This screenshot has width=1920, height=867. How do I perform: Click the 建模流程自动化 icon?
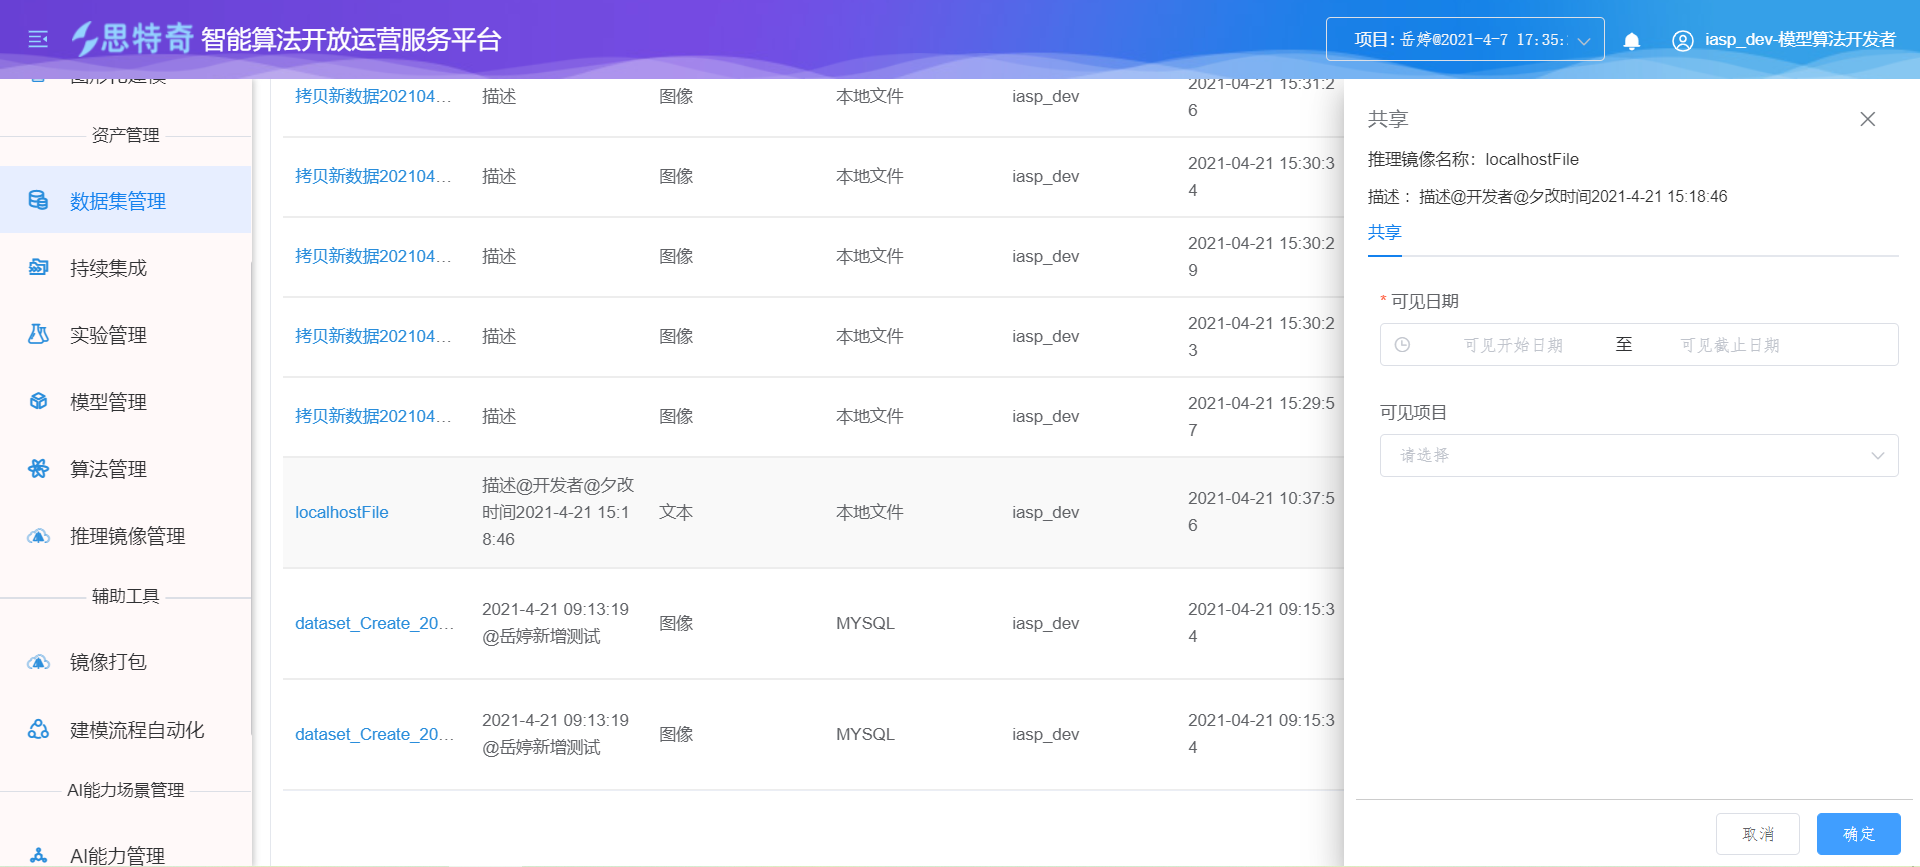[38, 729]
